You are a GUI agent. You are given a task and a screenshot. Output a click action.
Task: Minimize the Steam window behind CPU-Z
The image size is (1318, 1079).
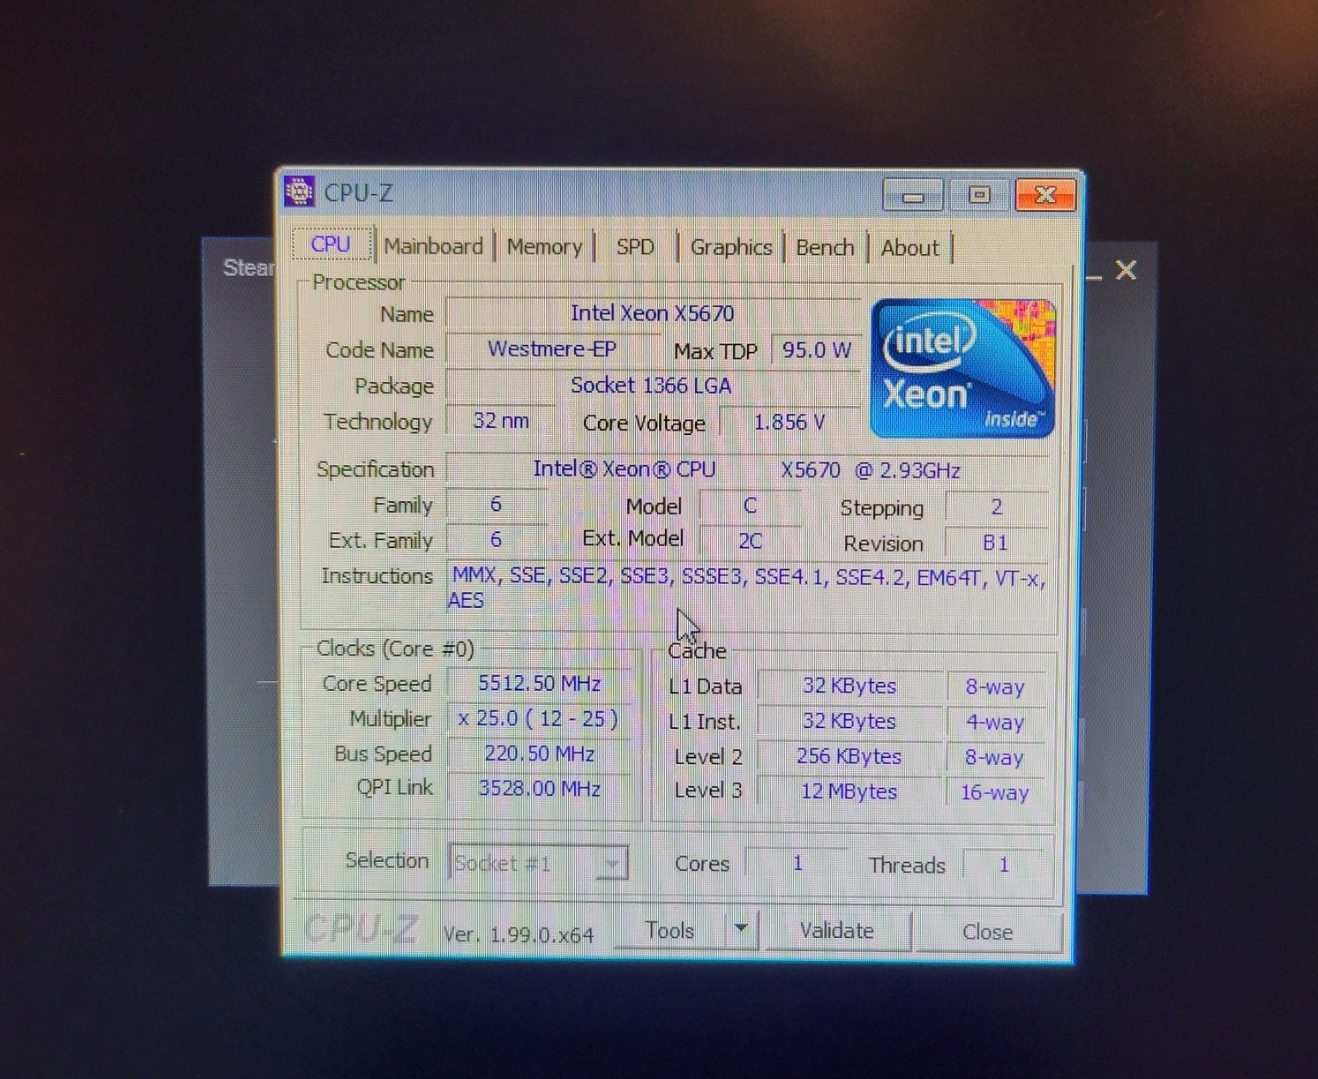coord(1094,276)
